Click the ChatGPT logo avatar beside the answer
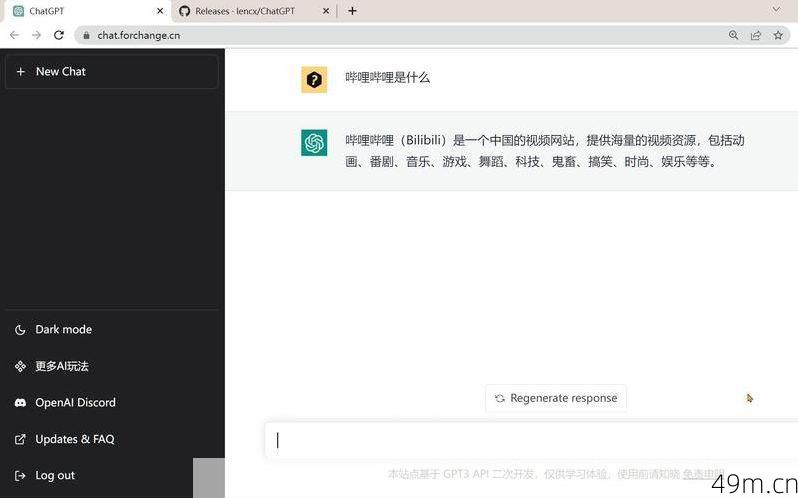 pos(314,143)
